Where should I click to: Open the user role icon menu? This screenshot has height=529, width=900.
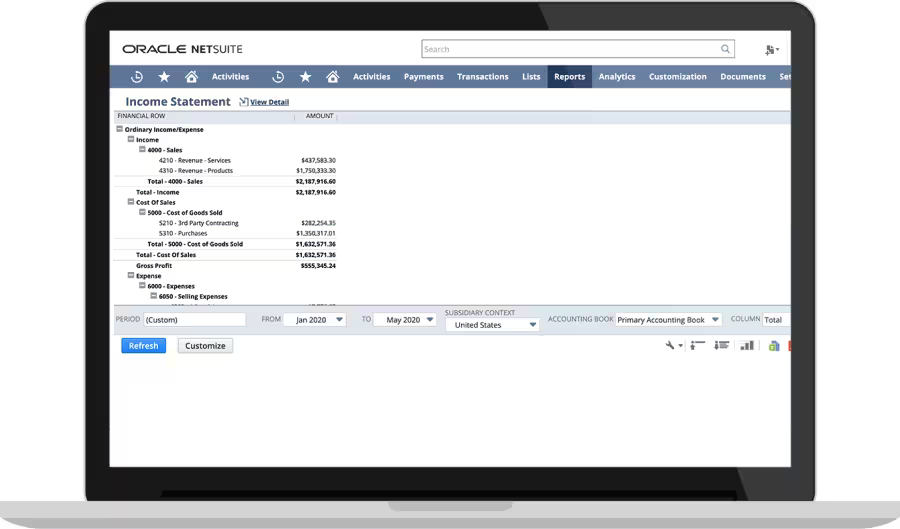point(771,50)
